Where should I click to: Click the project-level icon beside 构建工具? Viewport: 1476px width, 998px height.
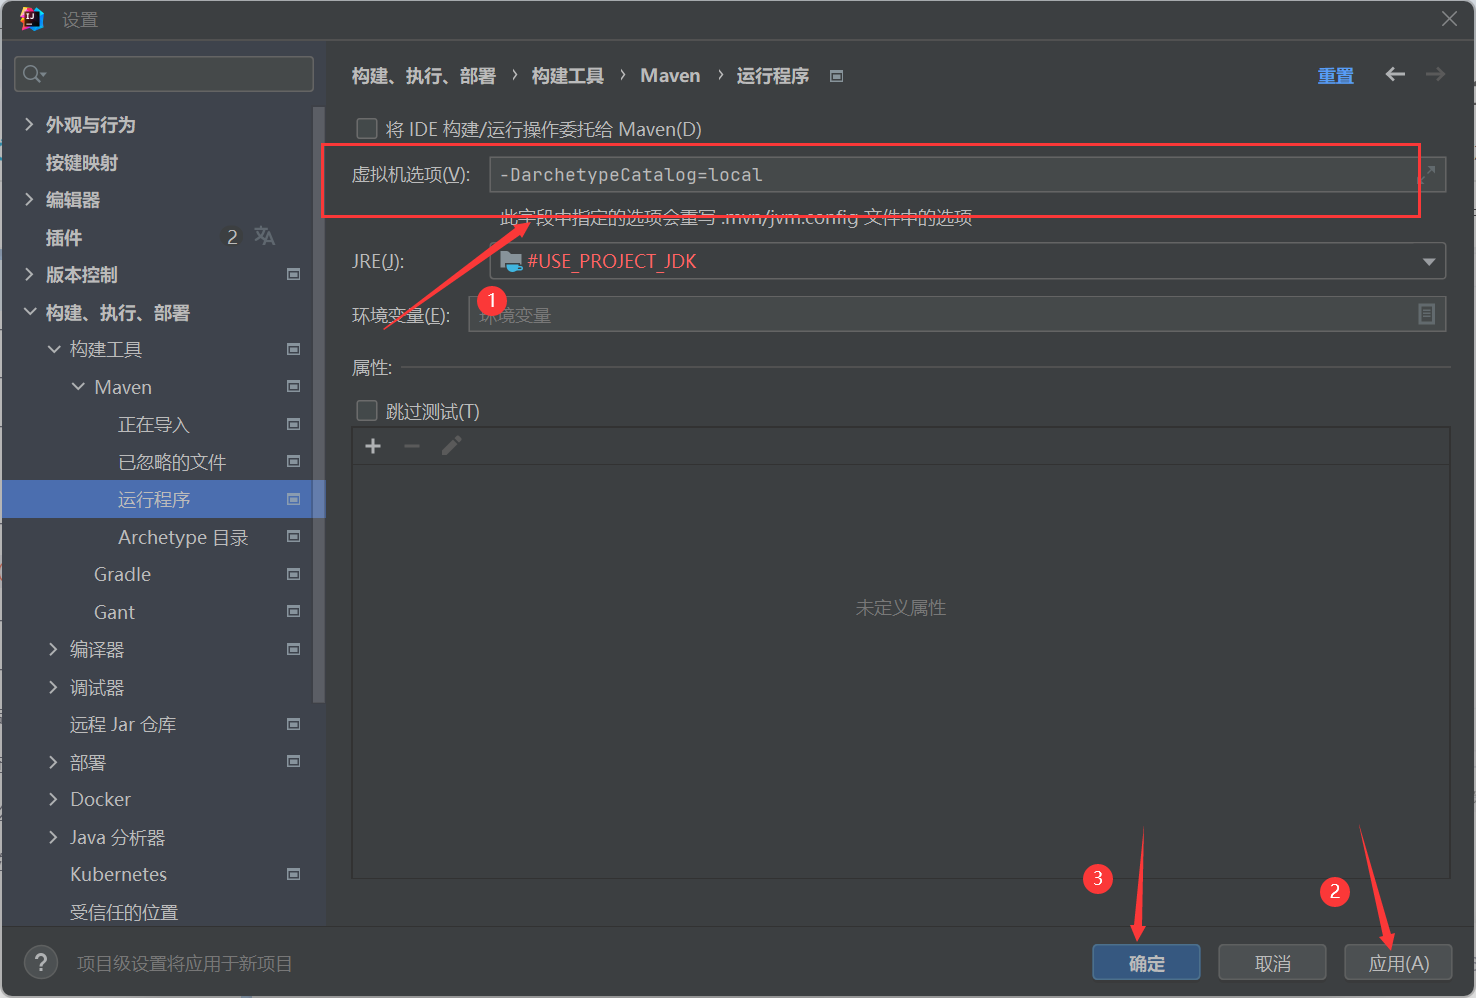[294, 349]
